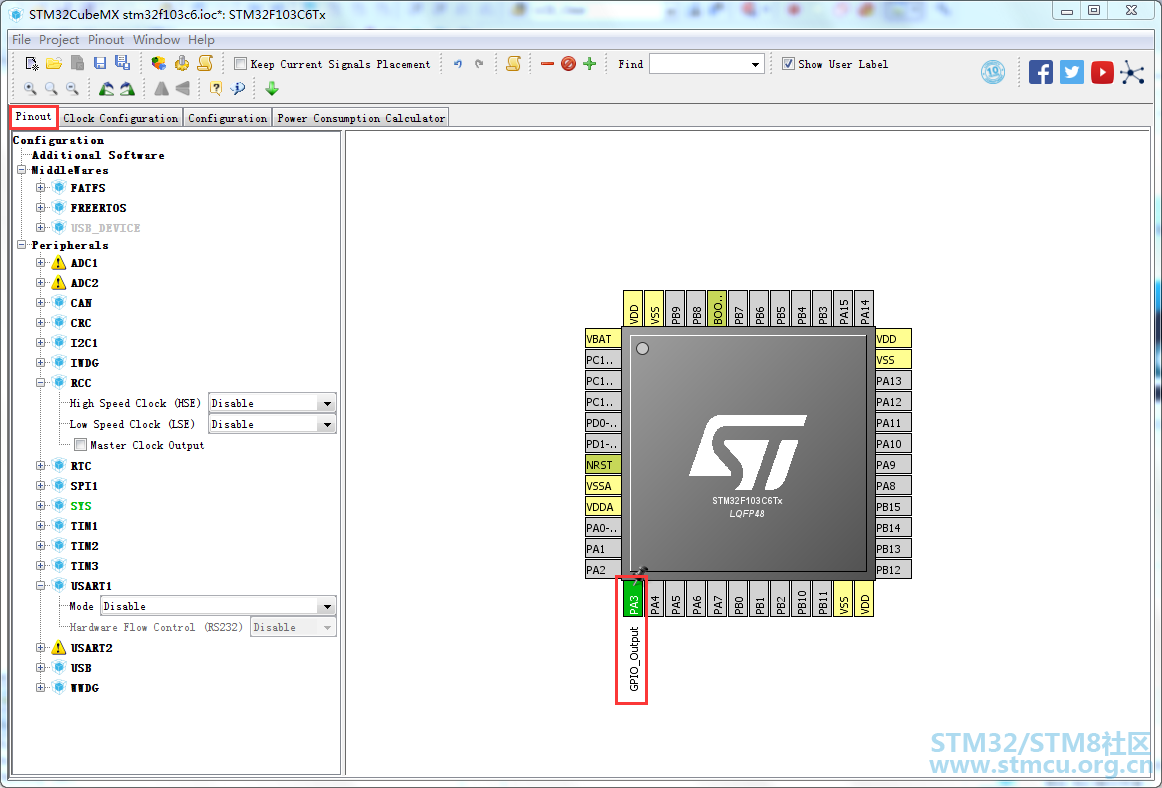Click the NRST pin on the chip
Viewport: 1162px width, 788px height.
[603, 465]
